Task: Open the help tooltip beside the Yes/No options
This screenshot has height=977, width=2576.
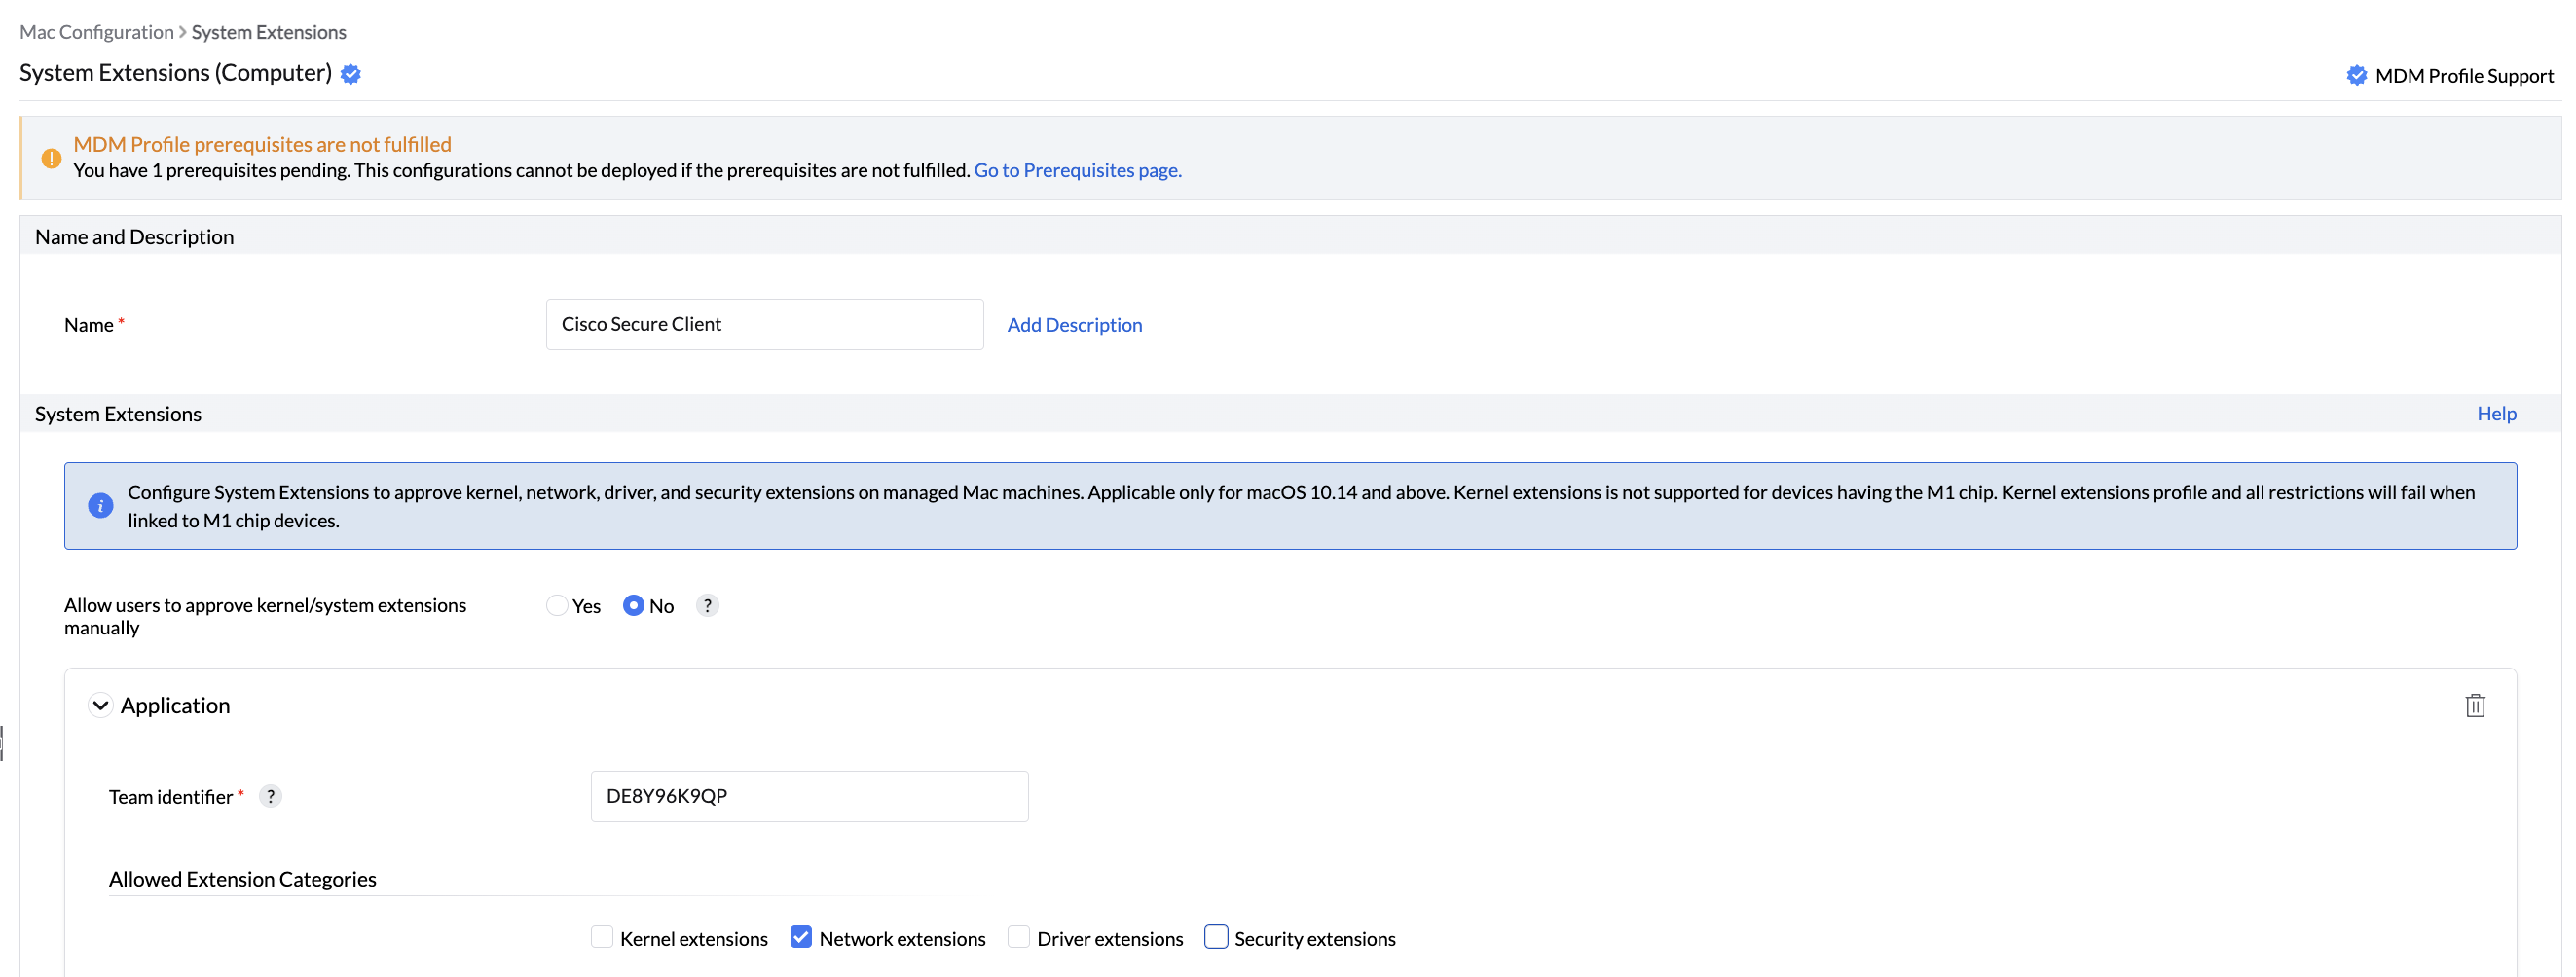Action: 707,605
